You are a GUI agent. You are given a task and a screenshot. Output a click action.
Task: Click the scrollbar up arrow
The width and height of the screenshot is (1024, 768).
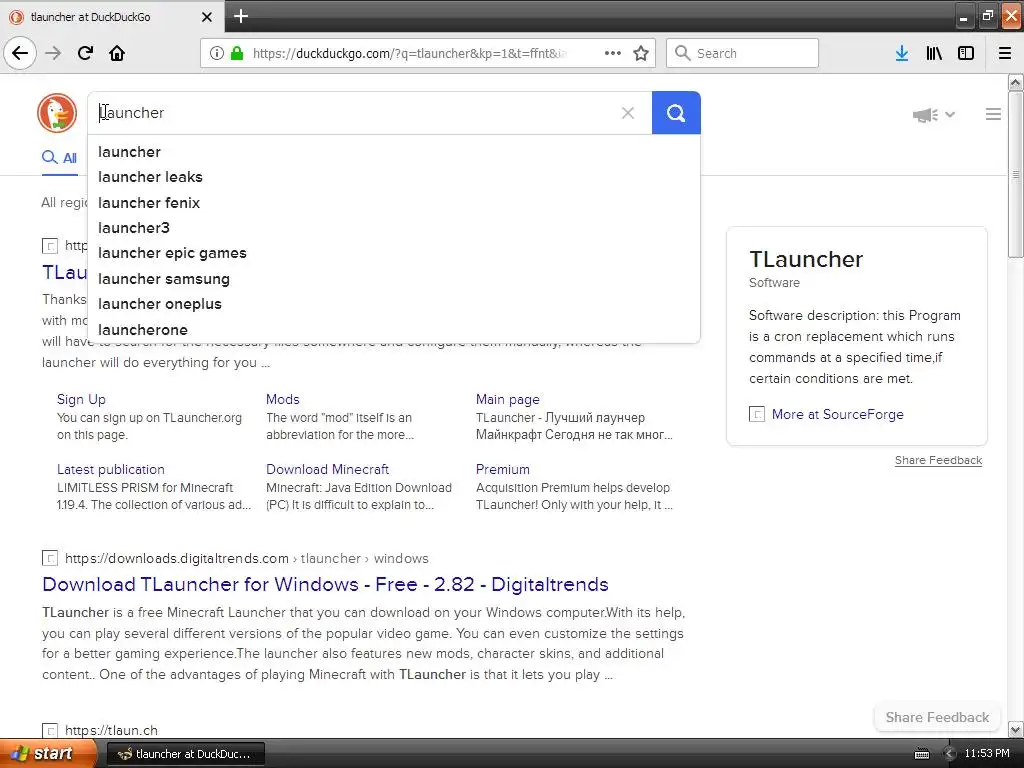click(x=1015, y=82)
